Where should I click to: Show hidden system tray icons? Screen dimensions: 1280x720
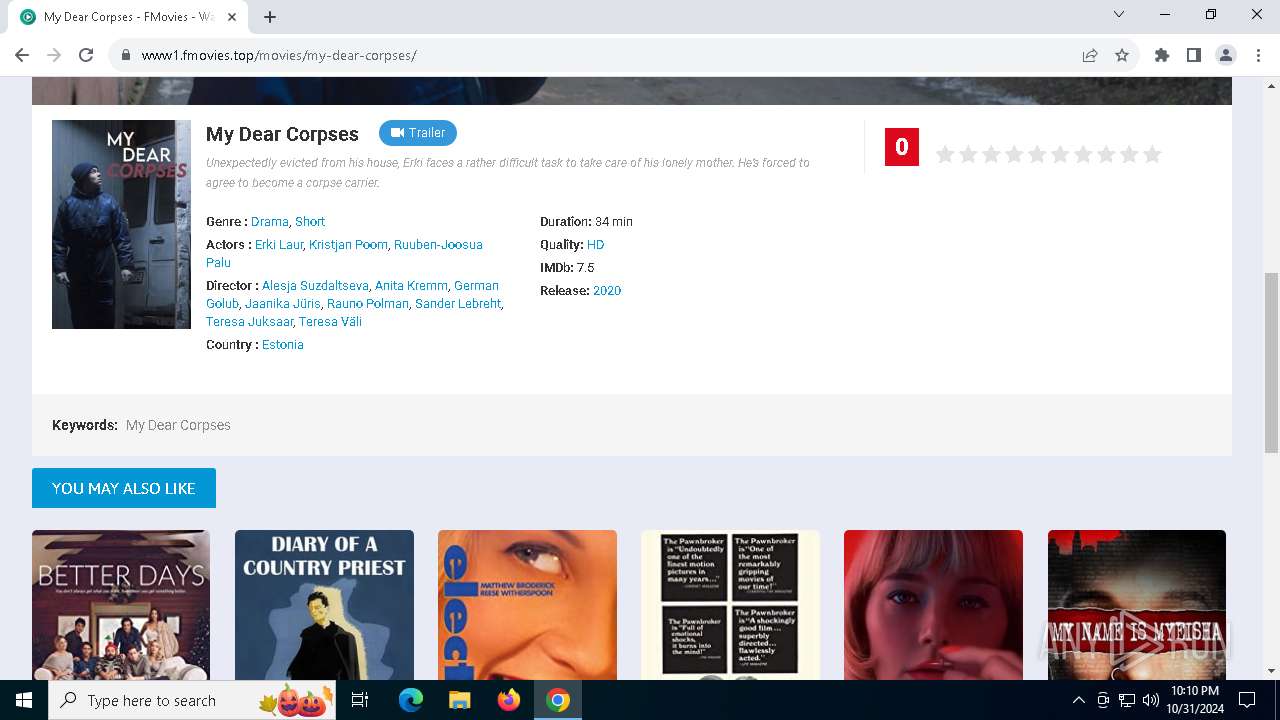pyautogui.click(x=1079, y=700)
